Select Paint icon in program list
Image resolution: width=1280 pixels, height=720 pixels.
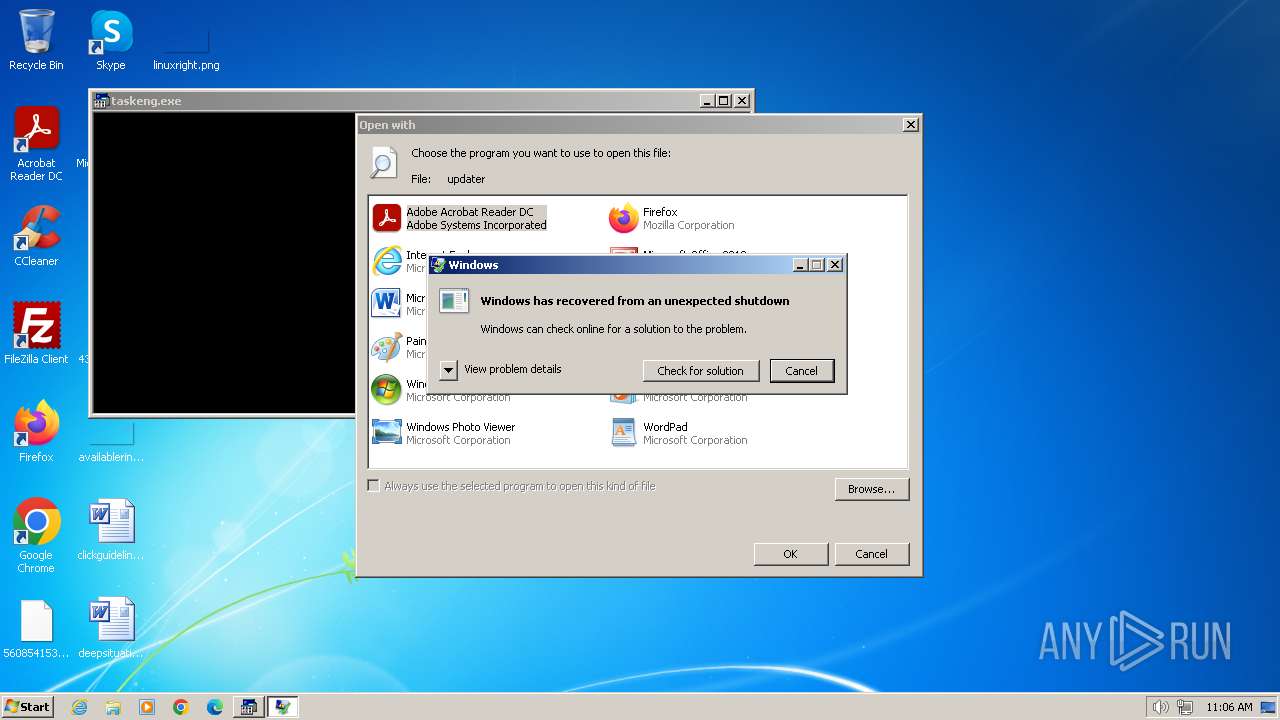tap(386, 347)
